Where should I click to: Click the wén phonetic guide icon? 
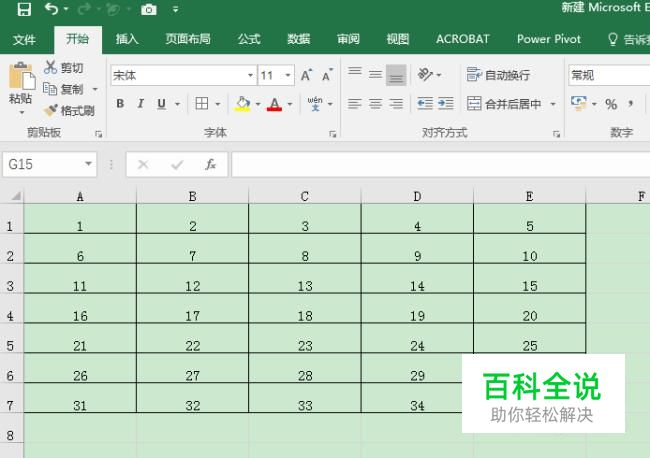click(315, 104)
